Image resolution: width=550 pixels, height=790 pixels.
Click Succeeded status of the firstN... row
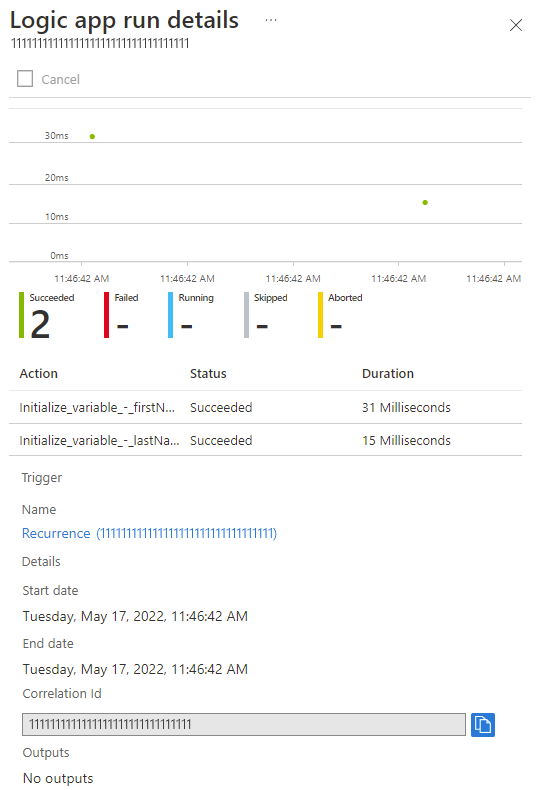coord(221,407)
